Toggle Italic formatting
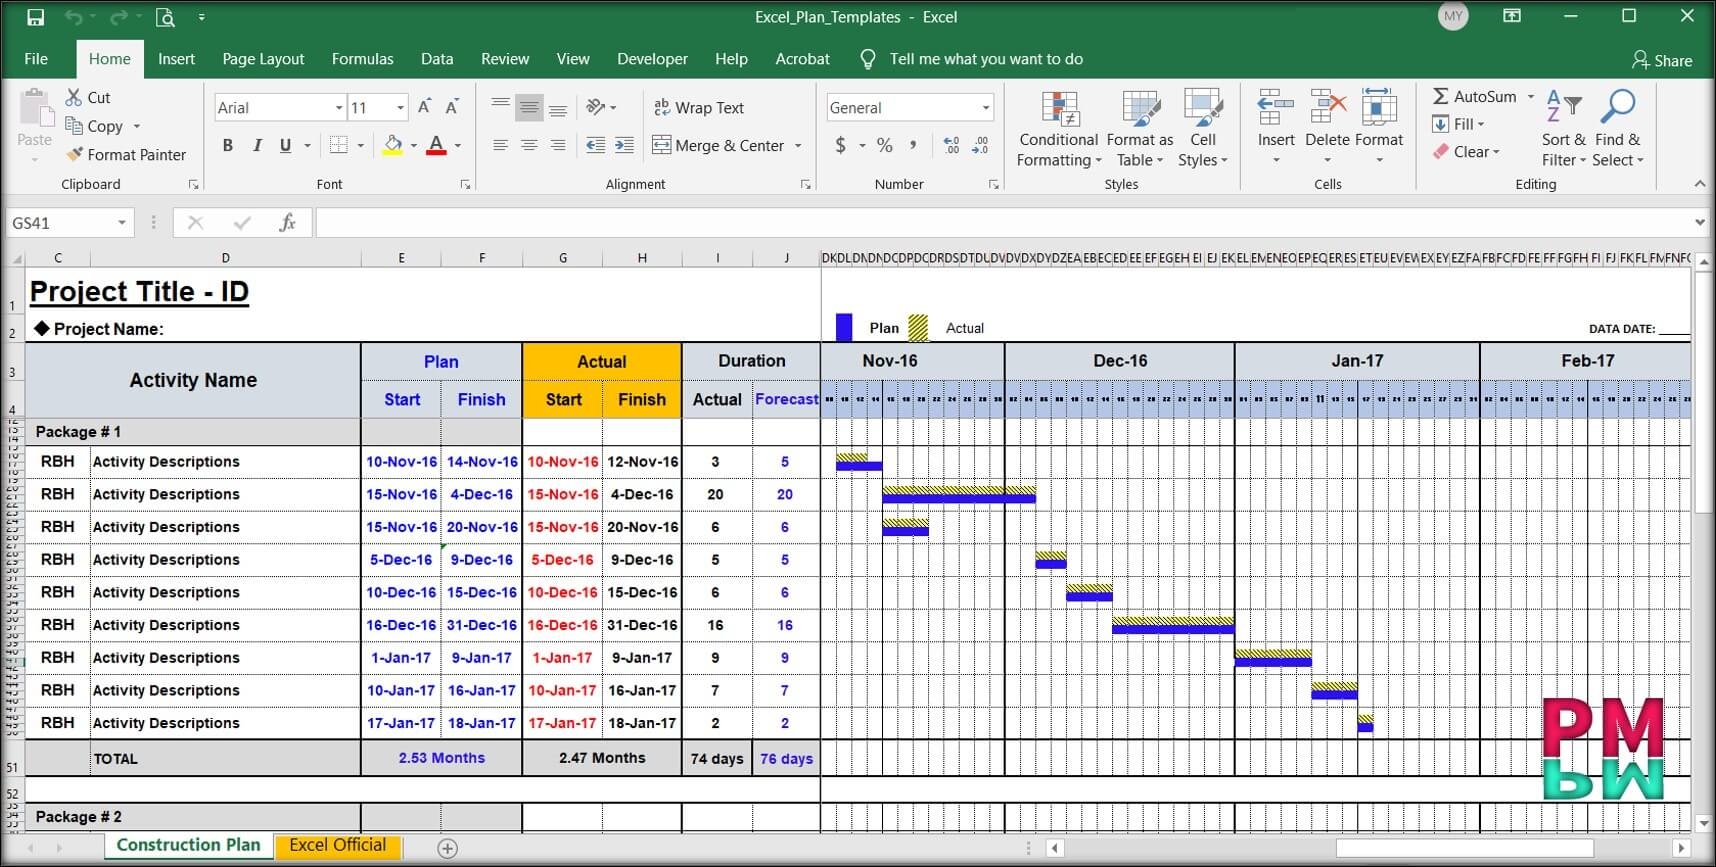 point(257,146)
